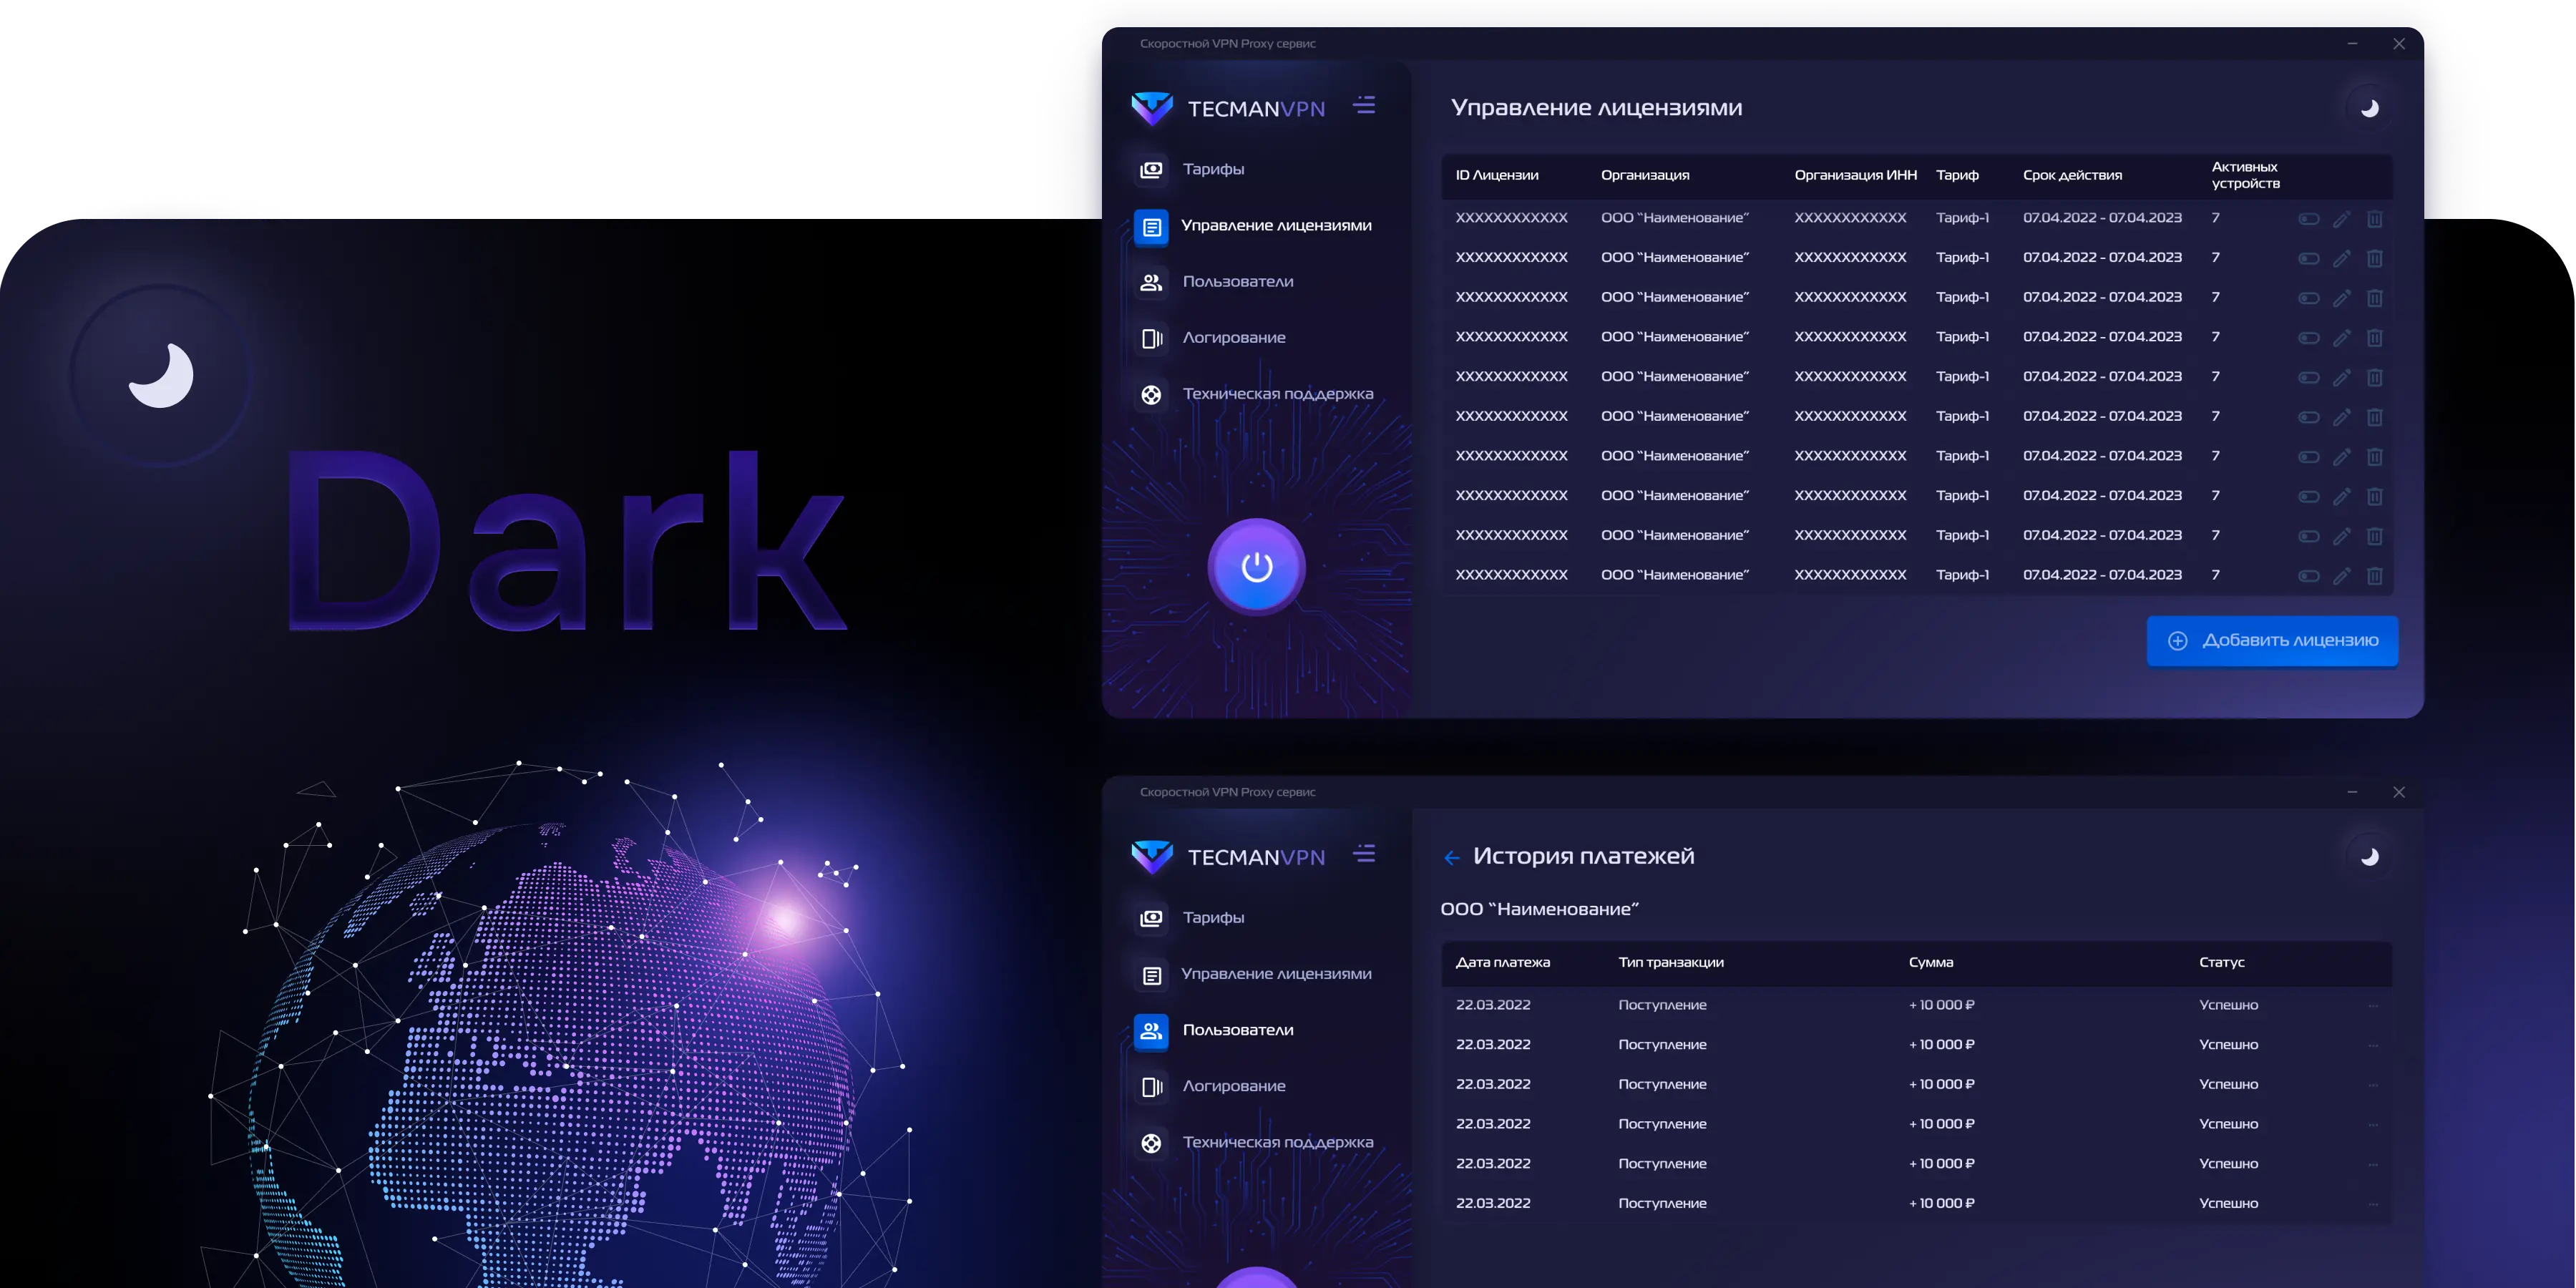Viewport: 2576px width, 1288px height.
Task: Open Тарифы in payment history window sidebar
Action: 1213,918
